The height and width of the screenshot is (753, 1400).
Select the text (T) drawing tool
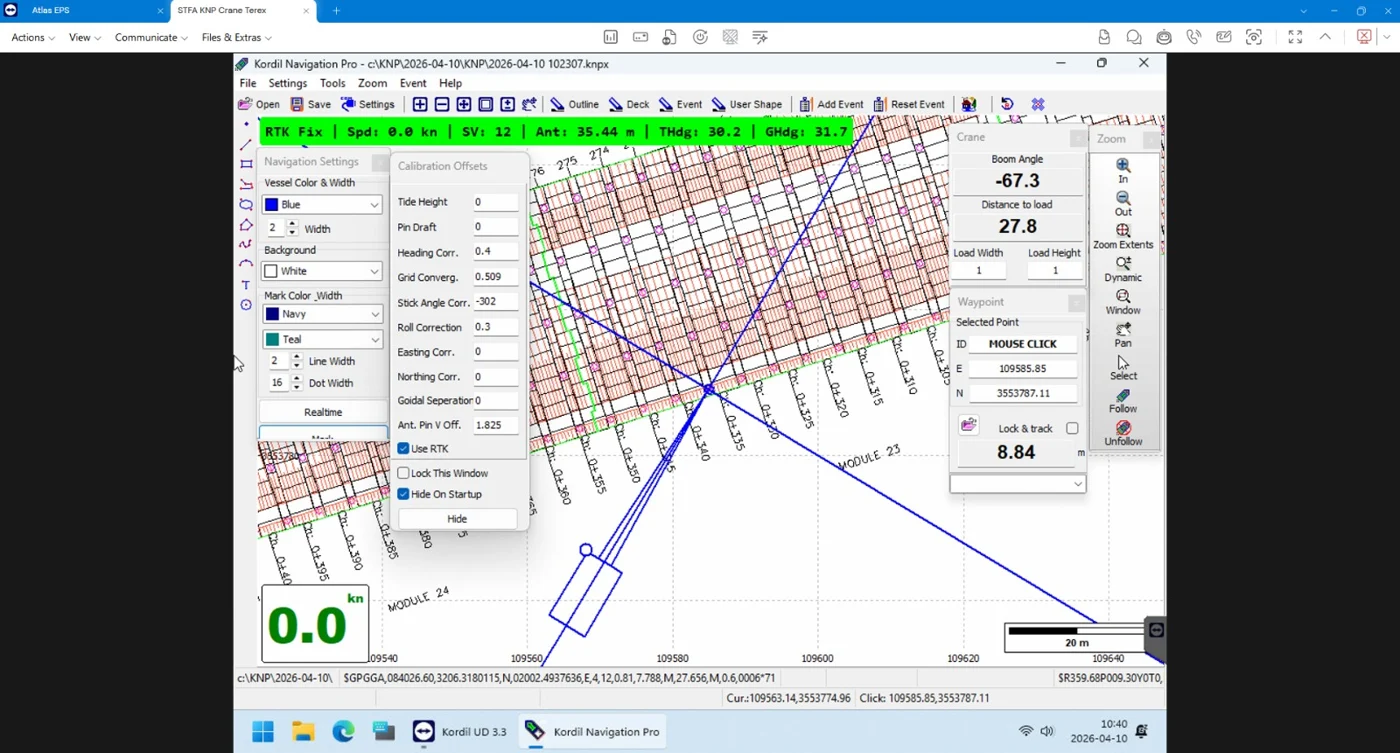click(x=246, y=285)
